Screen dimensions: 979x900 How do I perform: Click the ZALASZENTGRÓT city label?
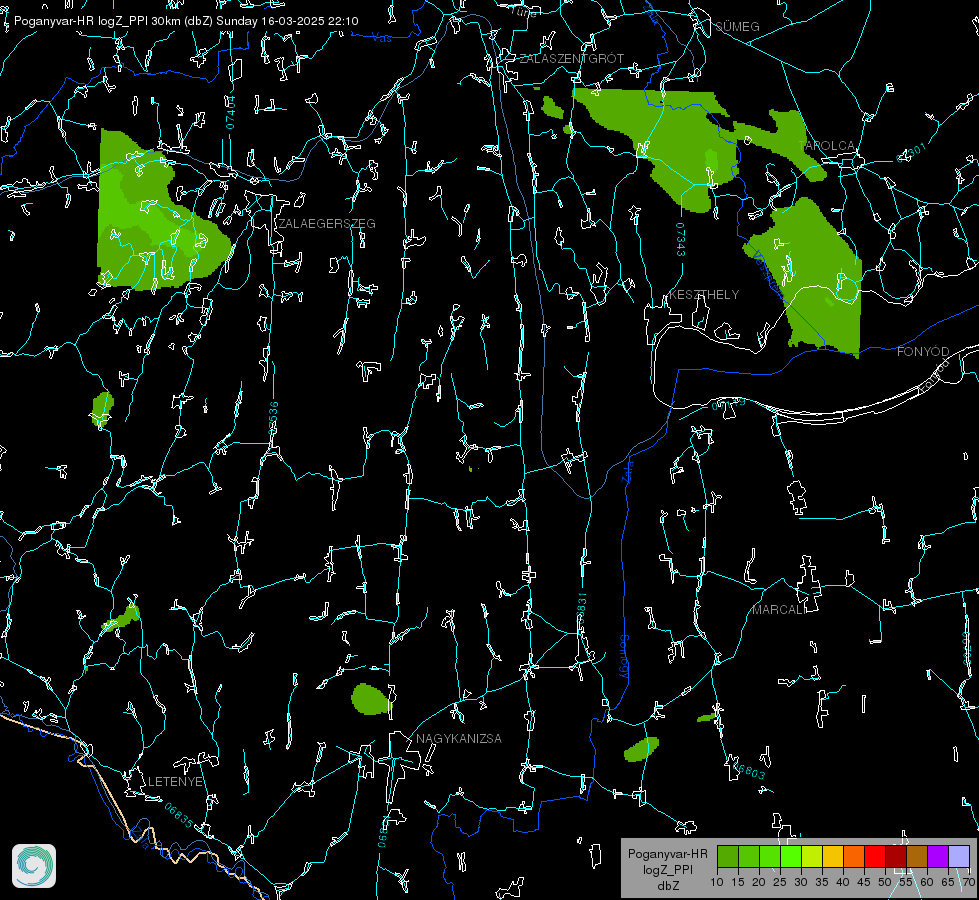point(572,59)
